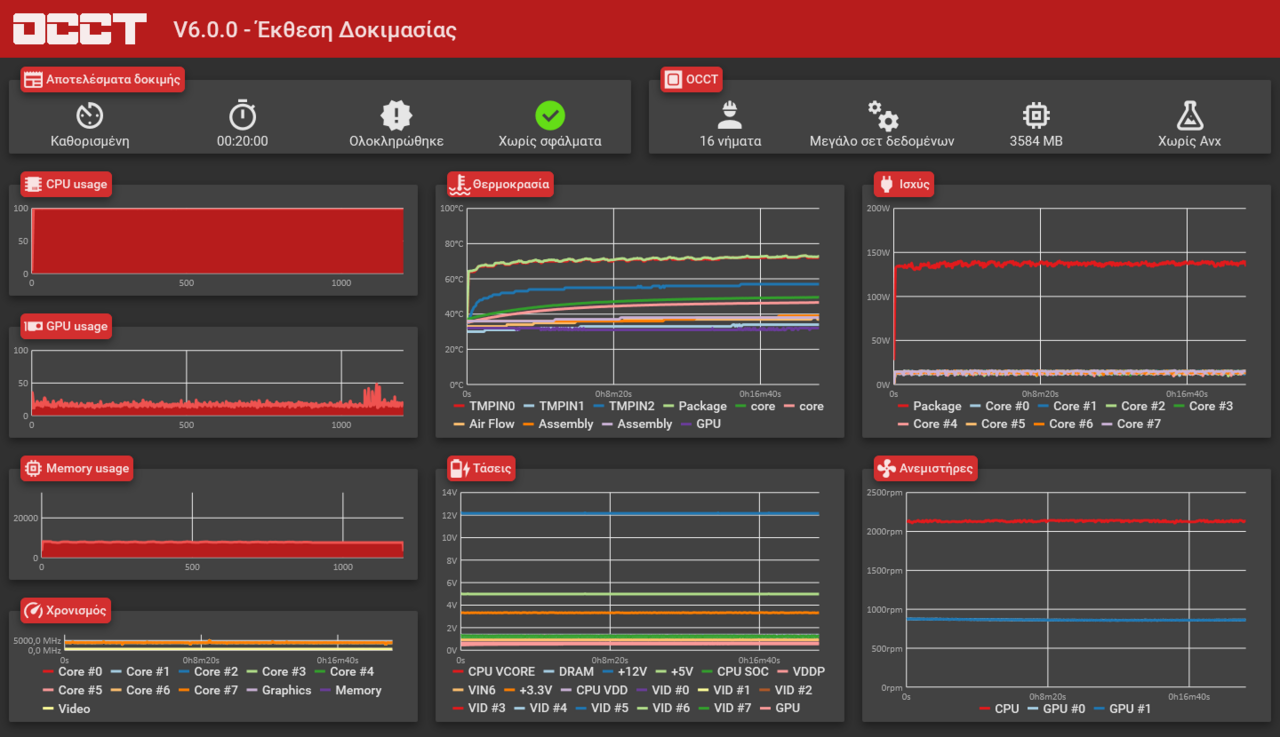
Task: Click the GPU usage panel icon
Action: pyautogui.click(x=33, y=326)
